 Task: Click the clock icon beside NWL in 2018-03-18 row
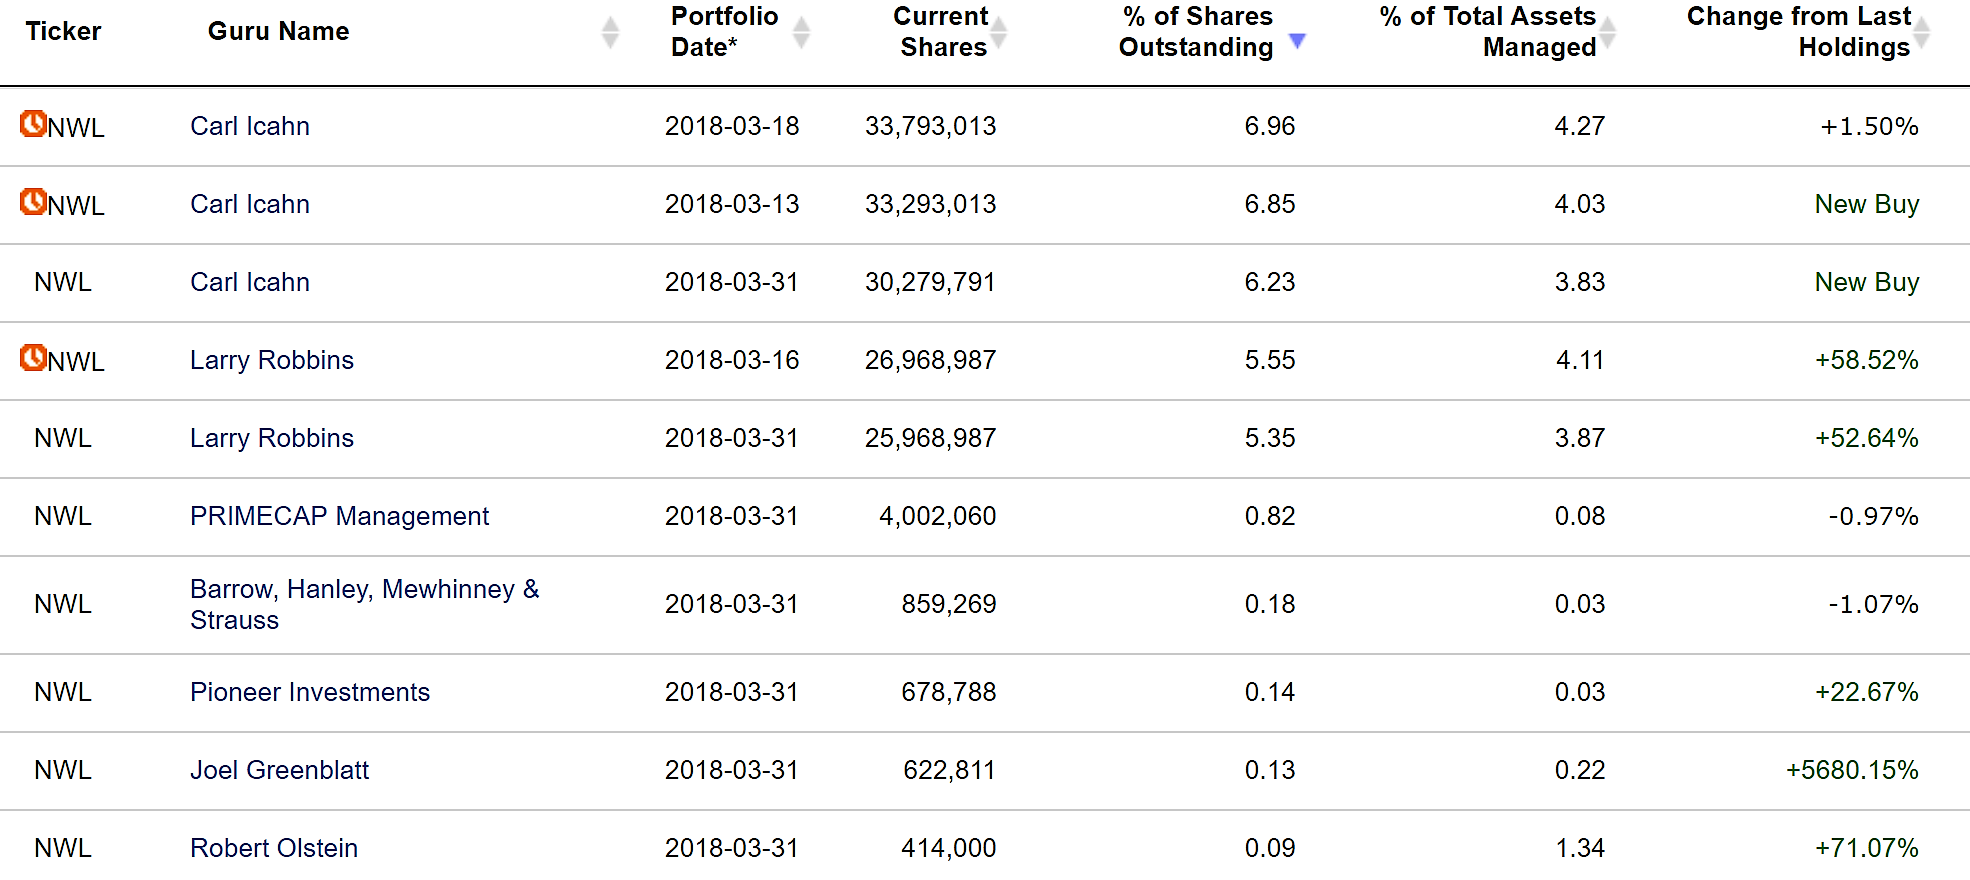click(x=33, y=123)
